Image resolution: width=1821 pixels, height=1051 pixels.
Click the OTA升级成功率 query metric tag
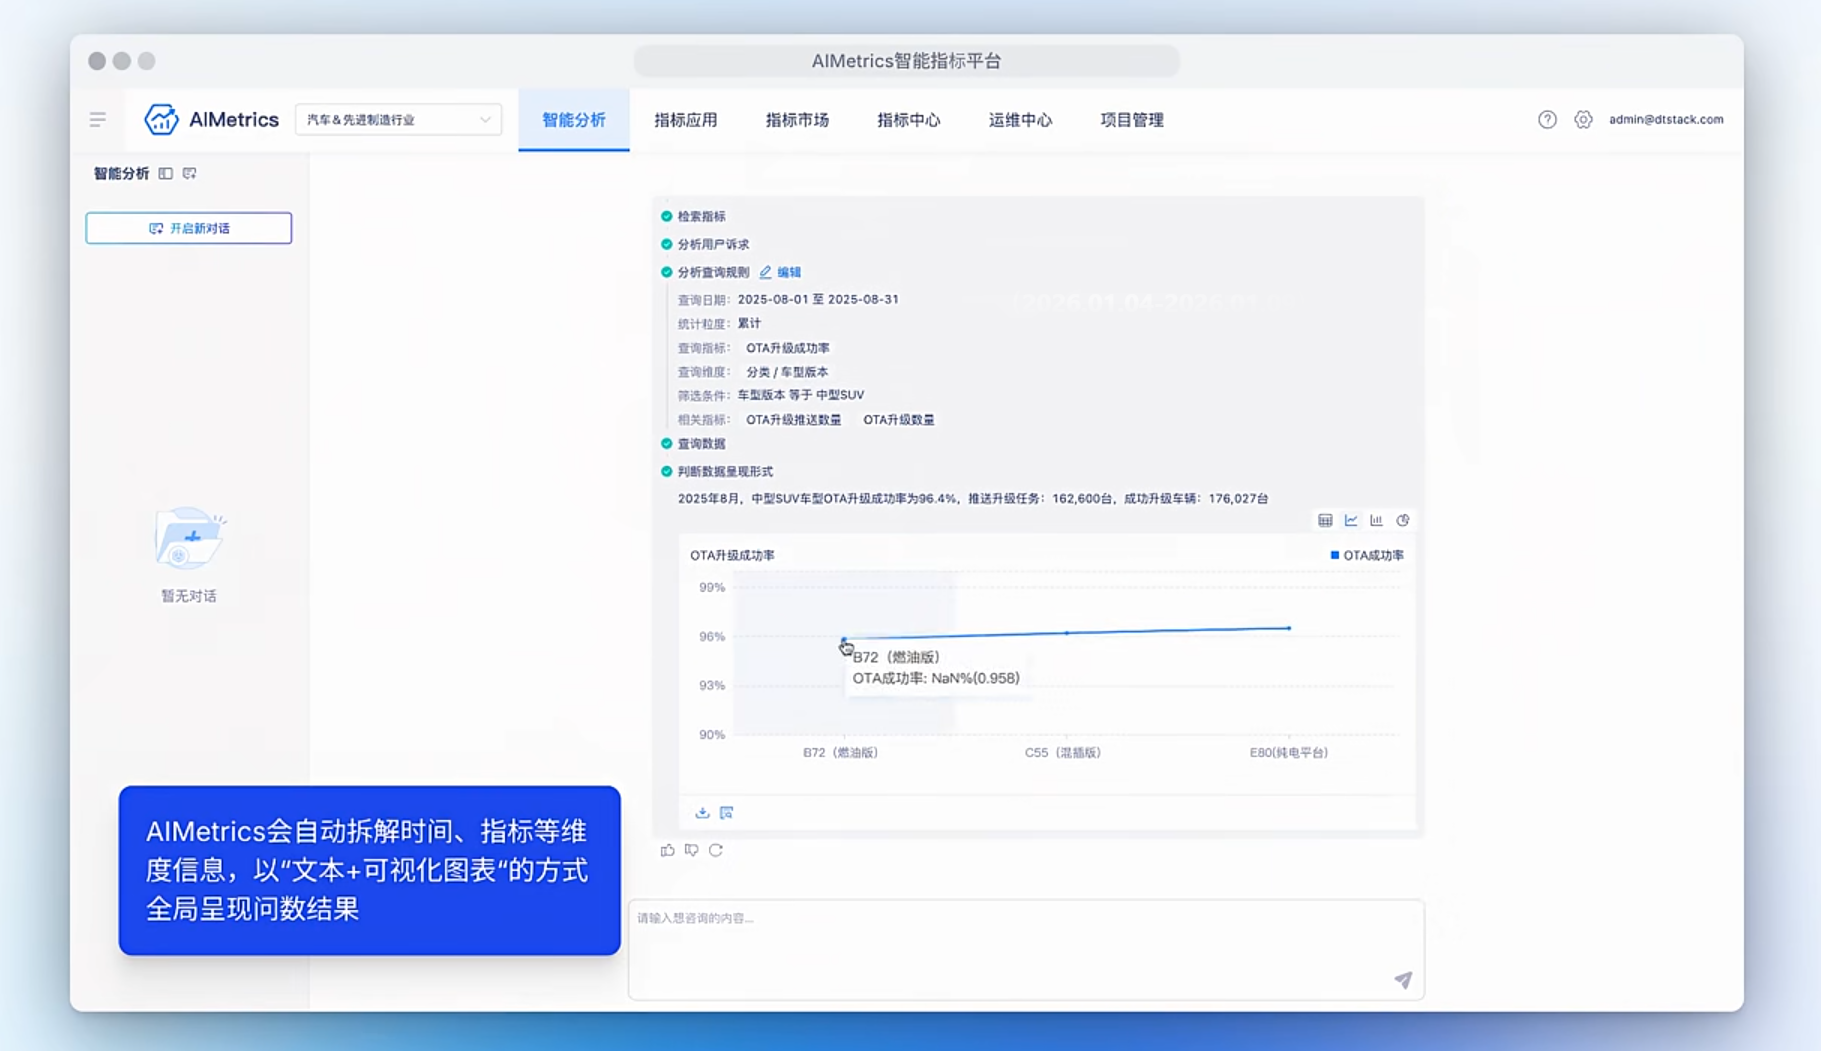click(788, 348)
